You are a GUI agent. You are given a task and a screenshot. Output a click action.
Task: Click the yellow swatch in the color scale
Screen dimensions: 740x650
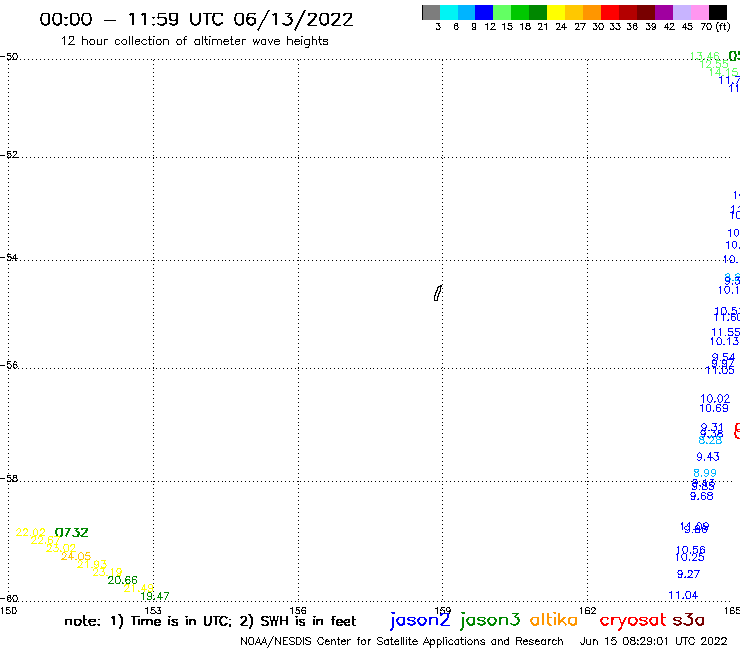[556, 13]
